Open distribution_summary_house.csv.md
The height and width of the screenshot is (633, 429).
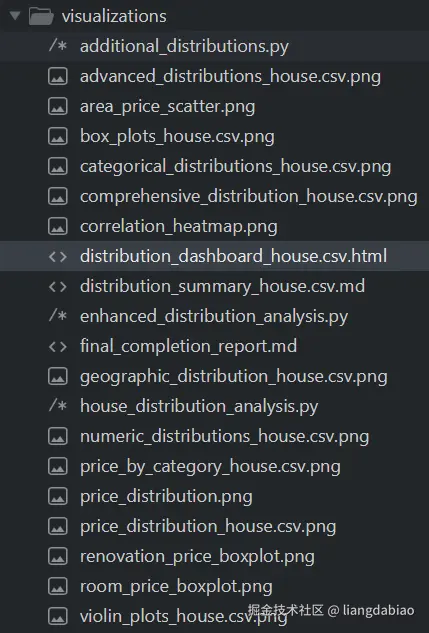click(x=222, y=286)
